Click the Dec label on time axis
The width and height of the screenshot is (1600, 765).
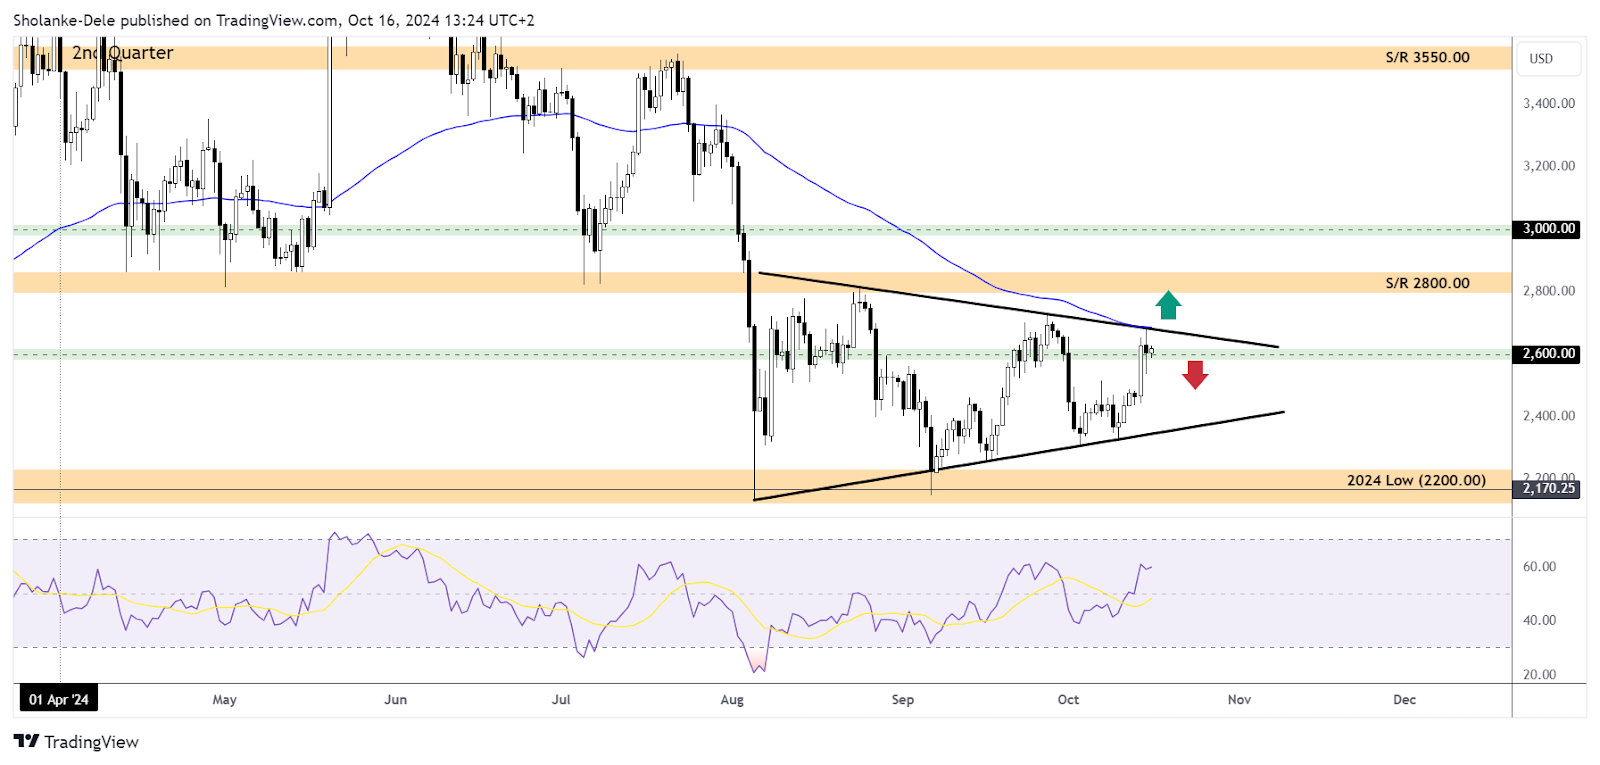(1404, 700)
